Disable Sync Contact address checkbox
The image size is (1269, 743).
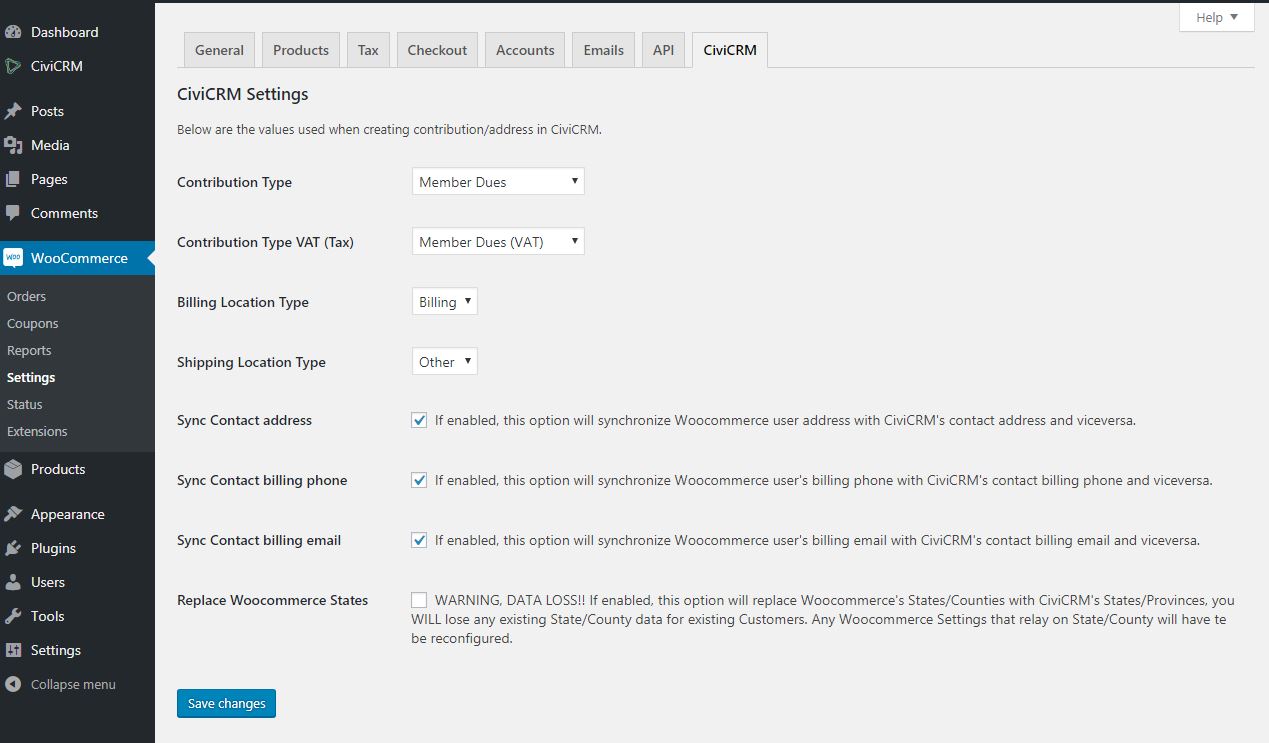[419, 420]
